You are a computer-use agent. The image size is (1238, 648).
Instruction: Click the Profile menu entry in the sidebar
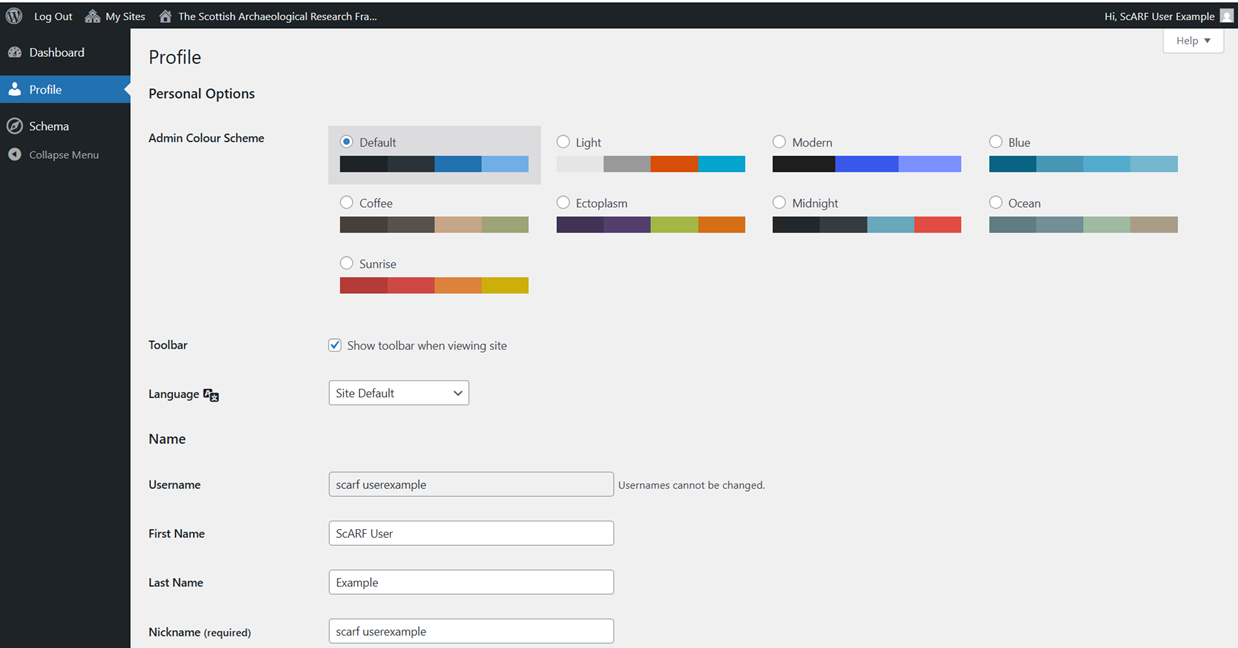click(x=47, y=89)
